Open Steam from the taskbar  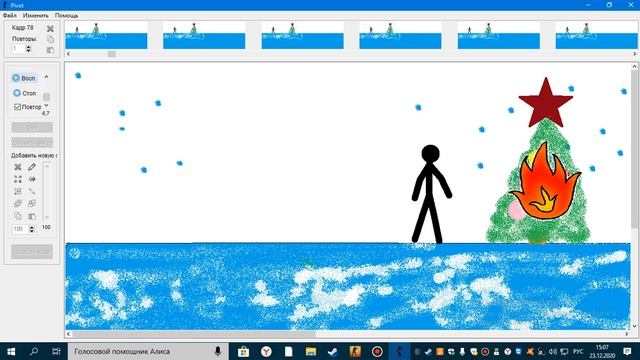pyautogui.click(x=333, y=351)
